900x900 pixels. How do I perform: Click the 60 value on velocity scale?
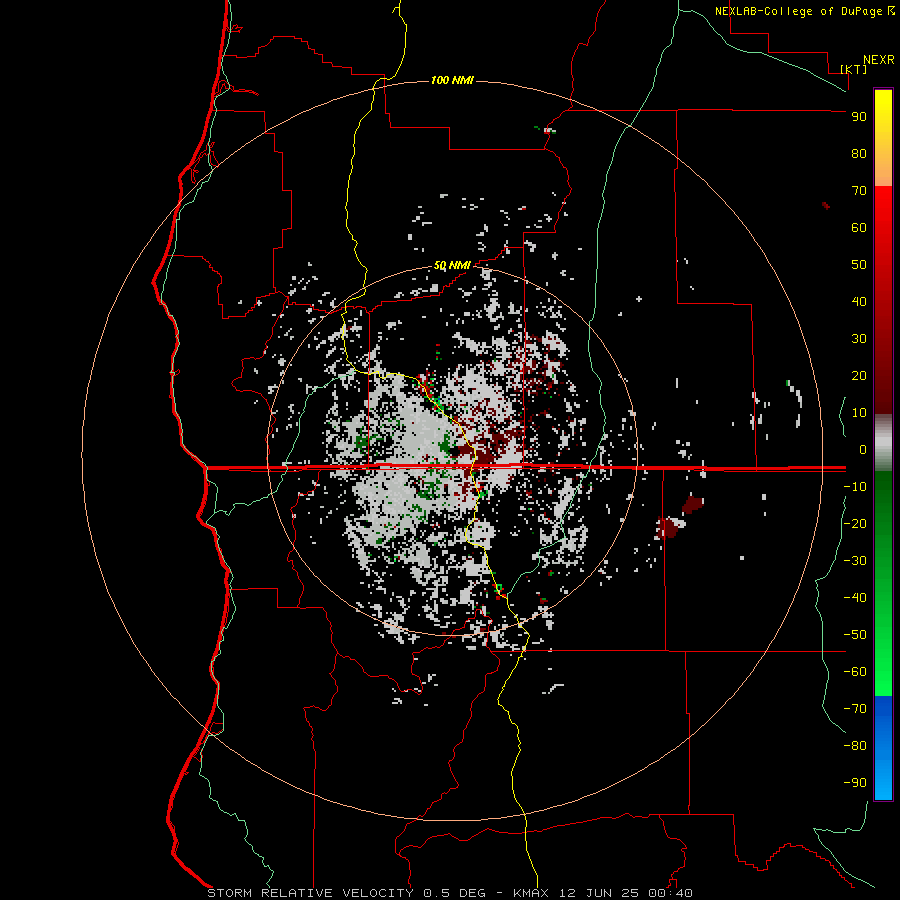point(859,227)
